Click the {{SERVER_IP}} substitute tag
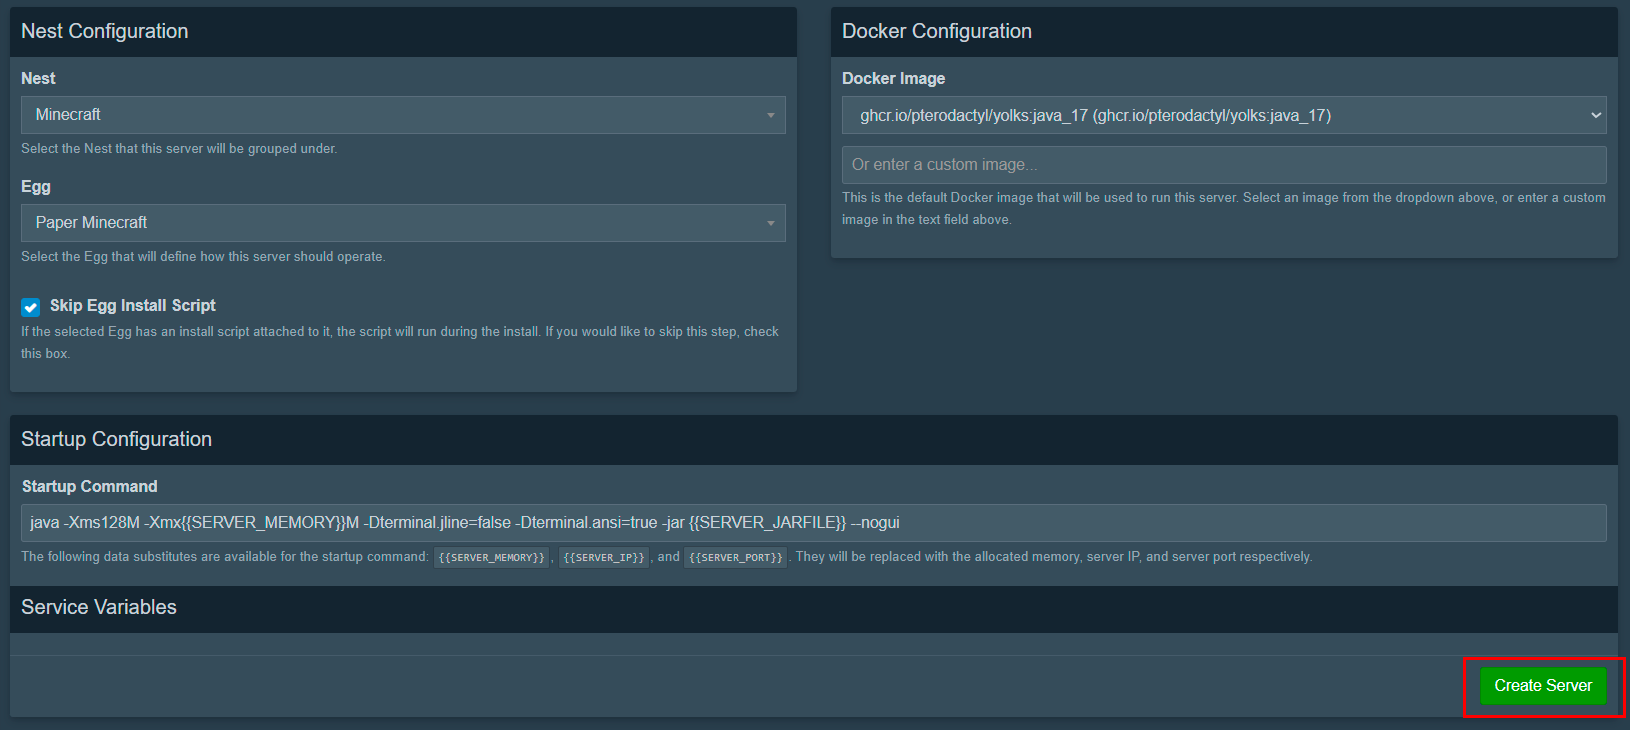The width and height of the screenshot is (1630, 730). [x=604, y=557]
